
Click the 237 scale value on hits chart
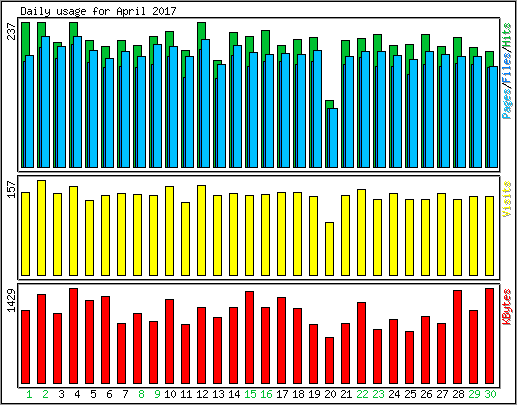click(11, 31)
